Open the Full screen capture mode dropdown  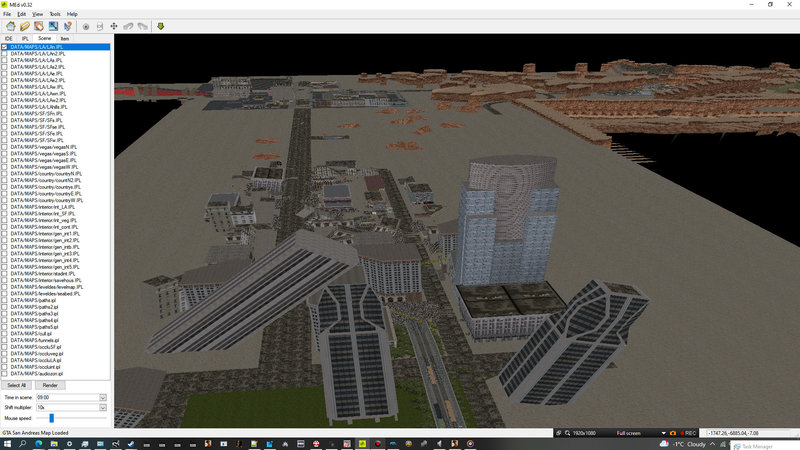pyautogui.click(x=663, y=433)
